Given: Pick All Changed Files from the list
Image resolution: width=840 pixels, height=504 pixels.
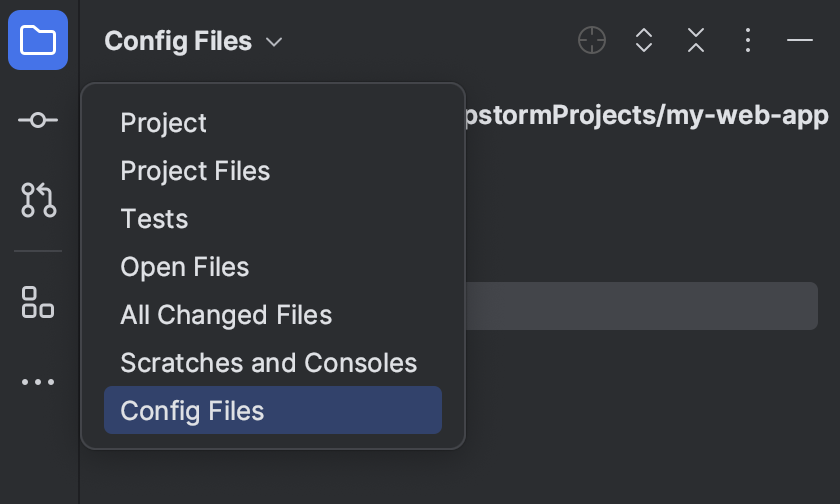Looking at the screenshot, I should coord(226,315).
